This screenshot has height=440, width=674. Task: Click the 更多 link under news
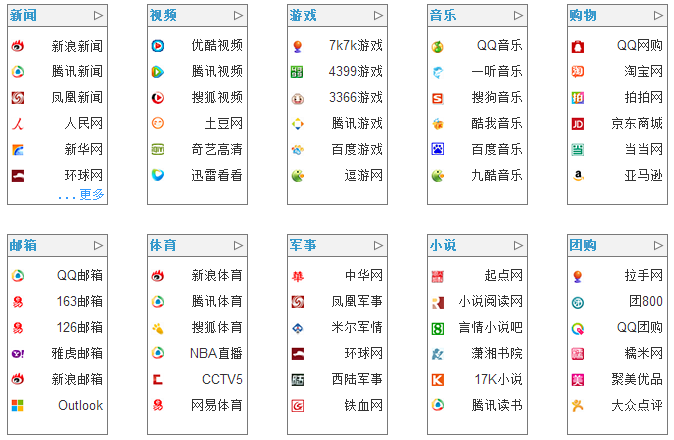coord(92,195)
